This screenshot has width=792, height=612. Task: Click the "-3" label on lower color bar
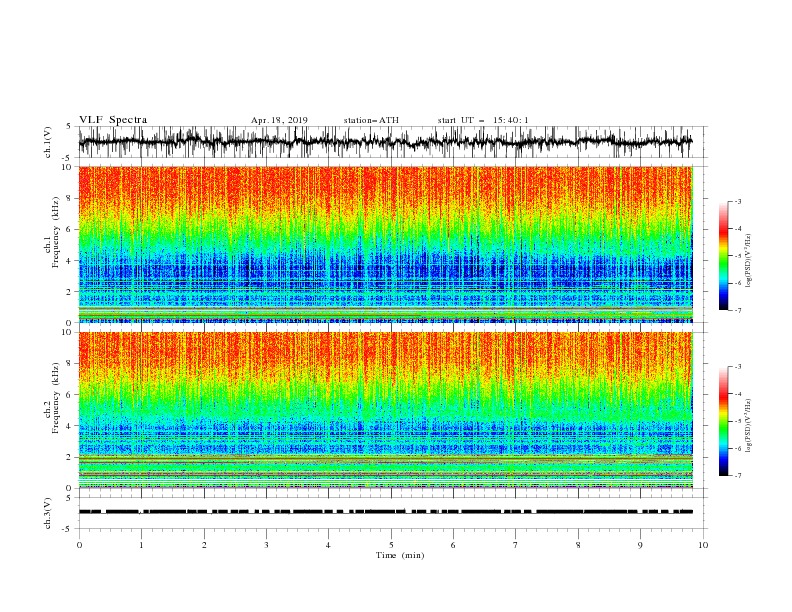pos(738,367)
